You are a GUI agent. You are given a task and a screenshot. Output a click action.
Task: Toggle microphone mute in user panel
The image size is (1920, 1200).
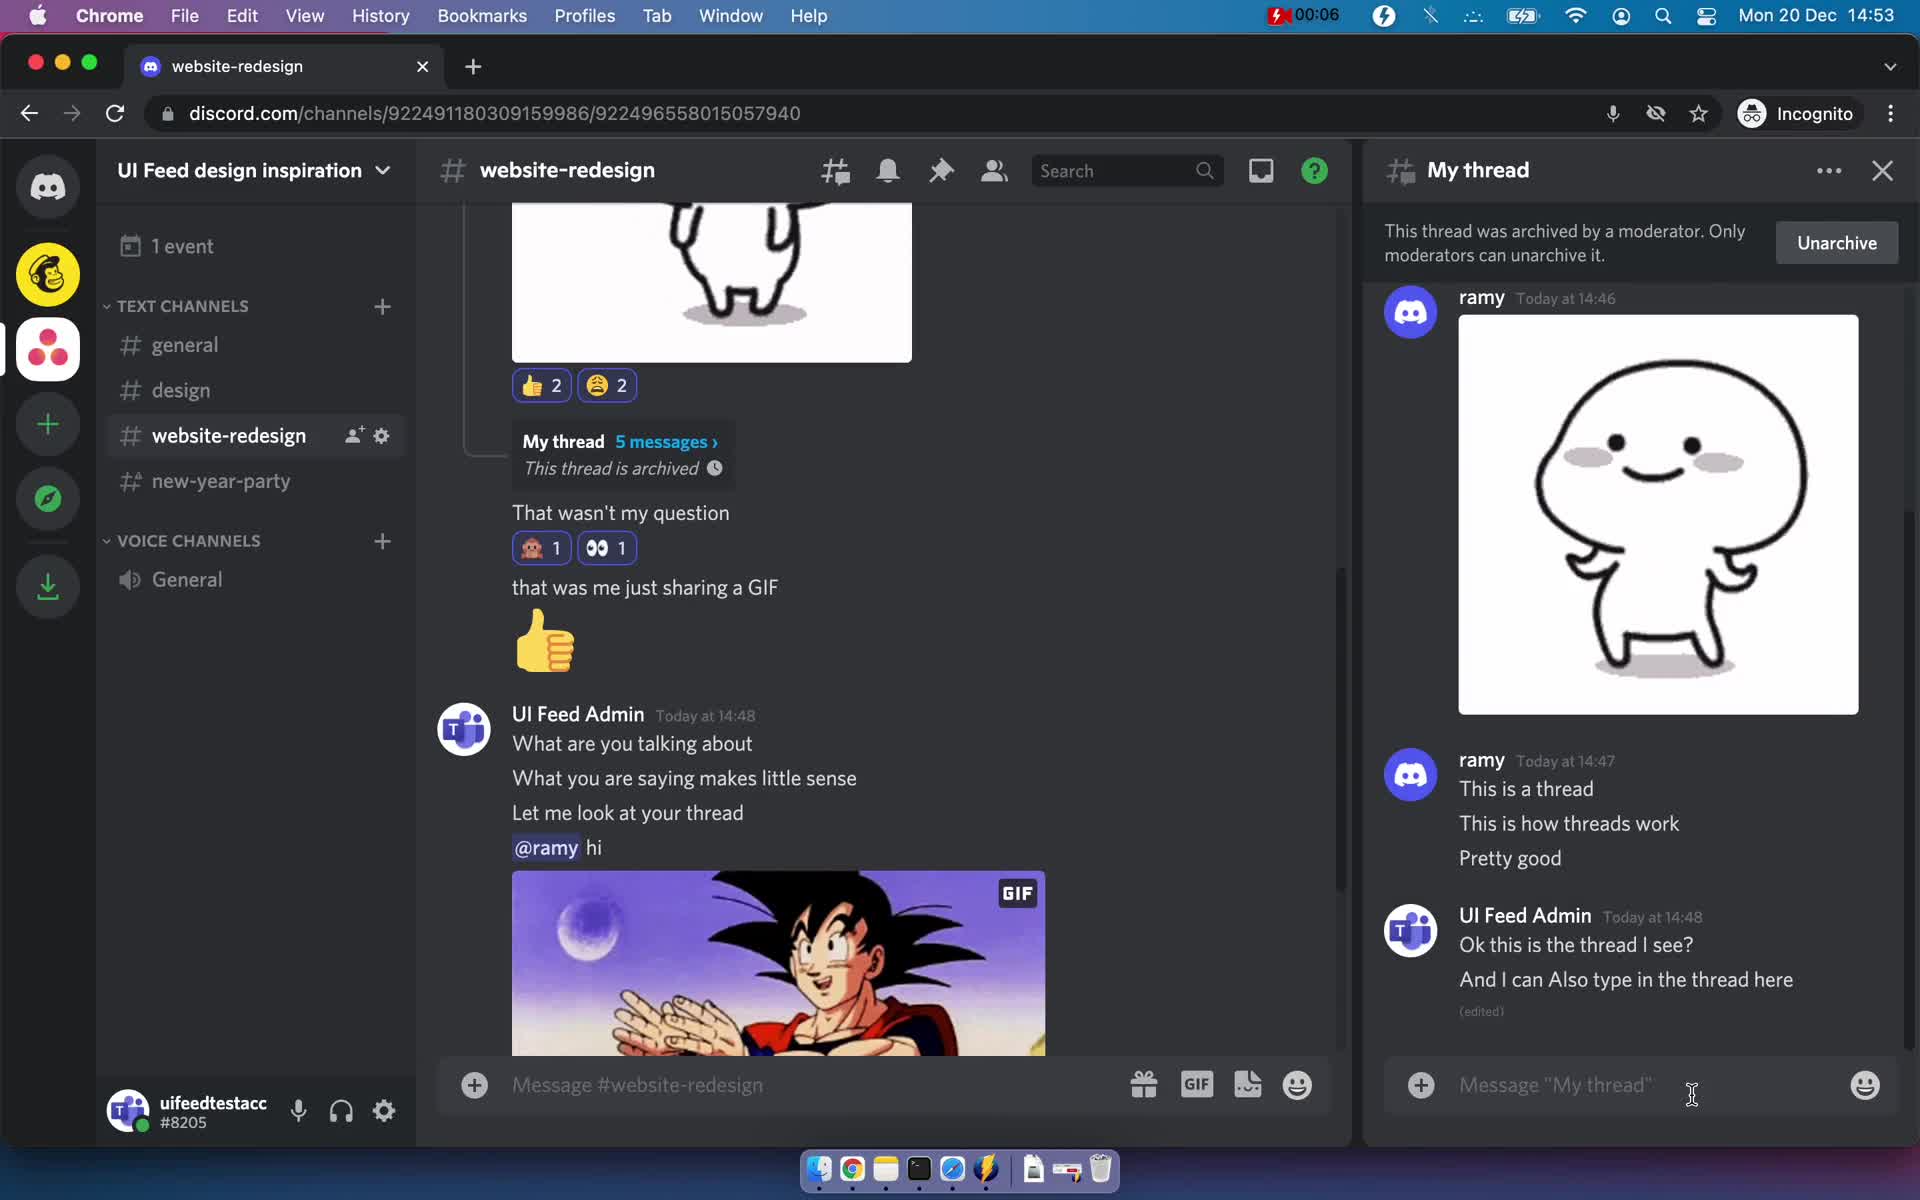(x=298, y=1111)
